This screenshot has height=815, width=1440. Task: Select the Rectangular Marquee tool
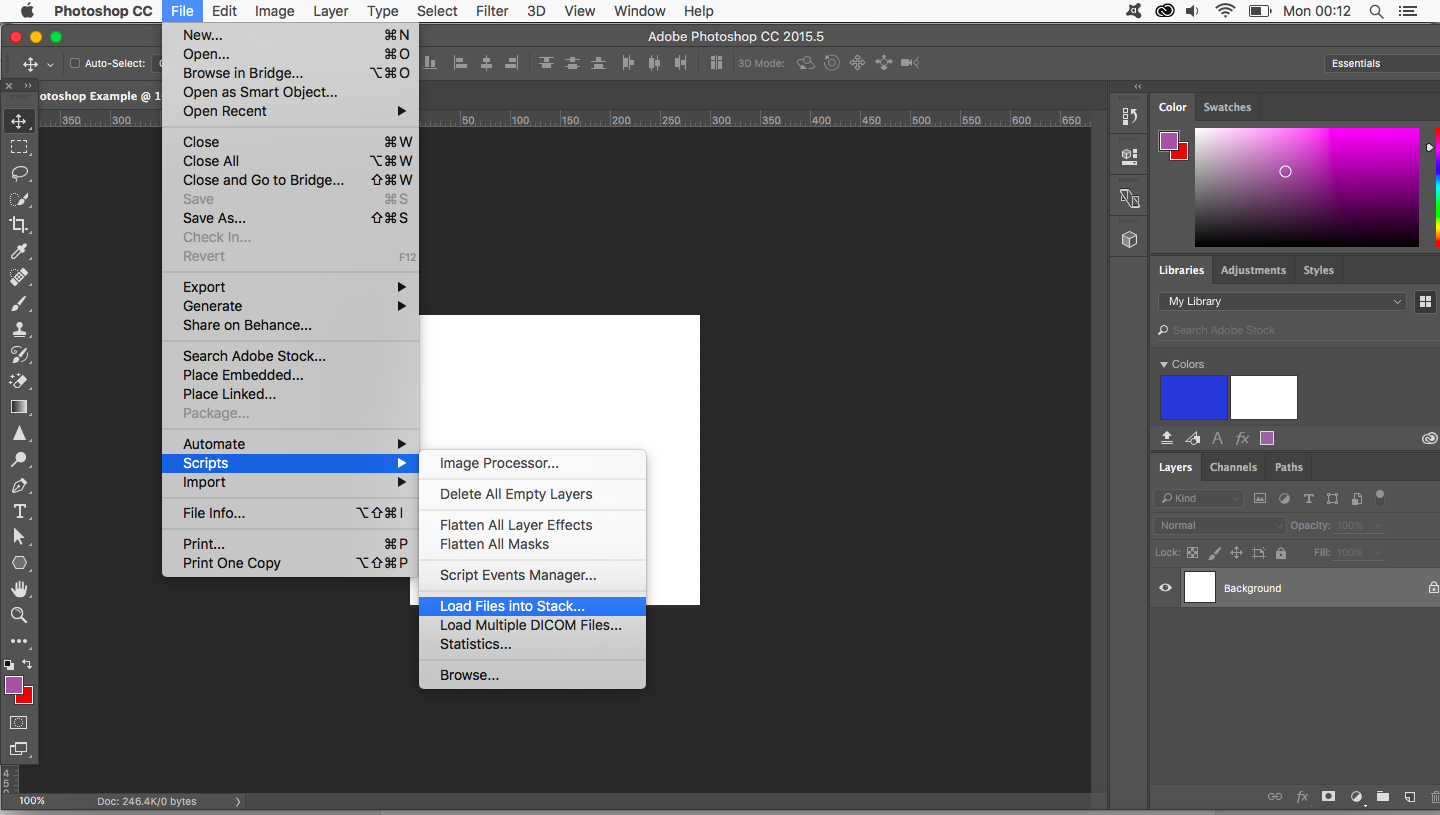pyautogui.click(x=19, y=147)
